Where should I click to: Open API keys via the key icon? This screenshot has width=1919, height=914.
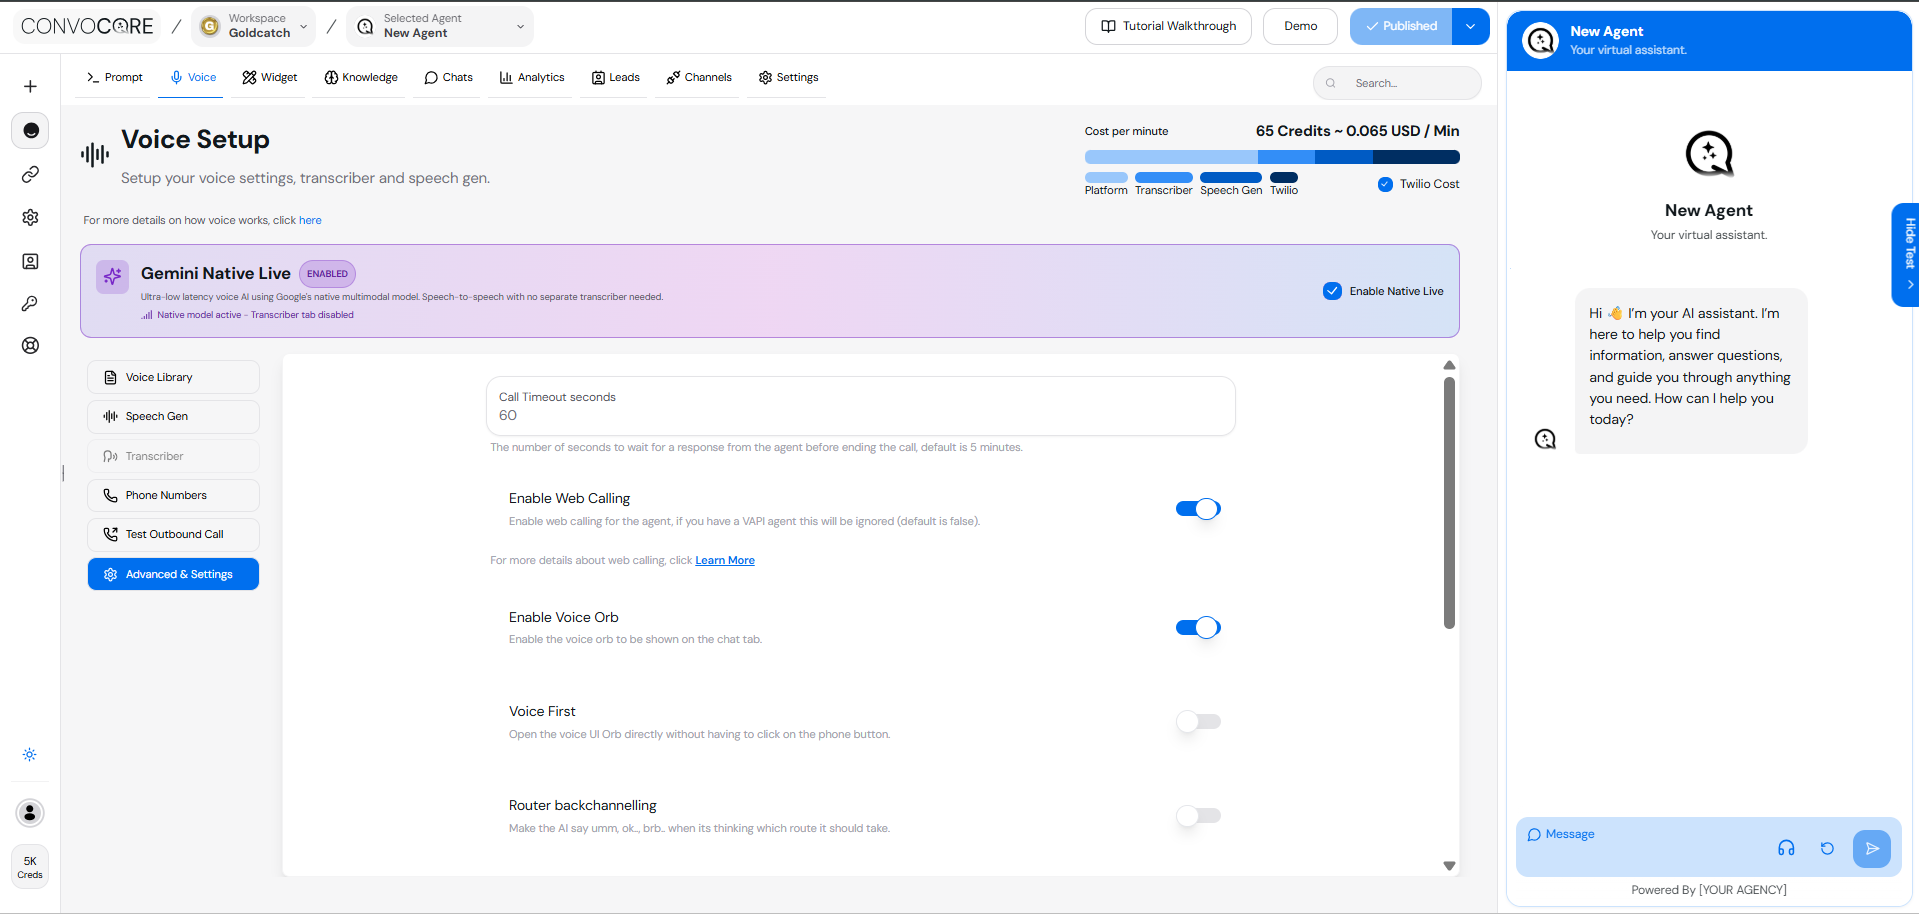click(30, 304)
